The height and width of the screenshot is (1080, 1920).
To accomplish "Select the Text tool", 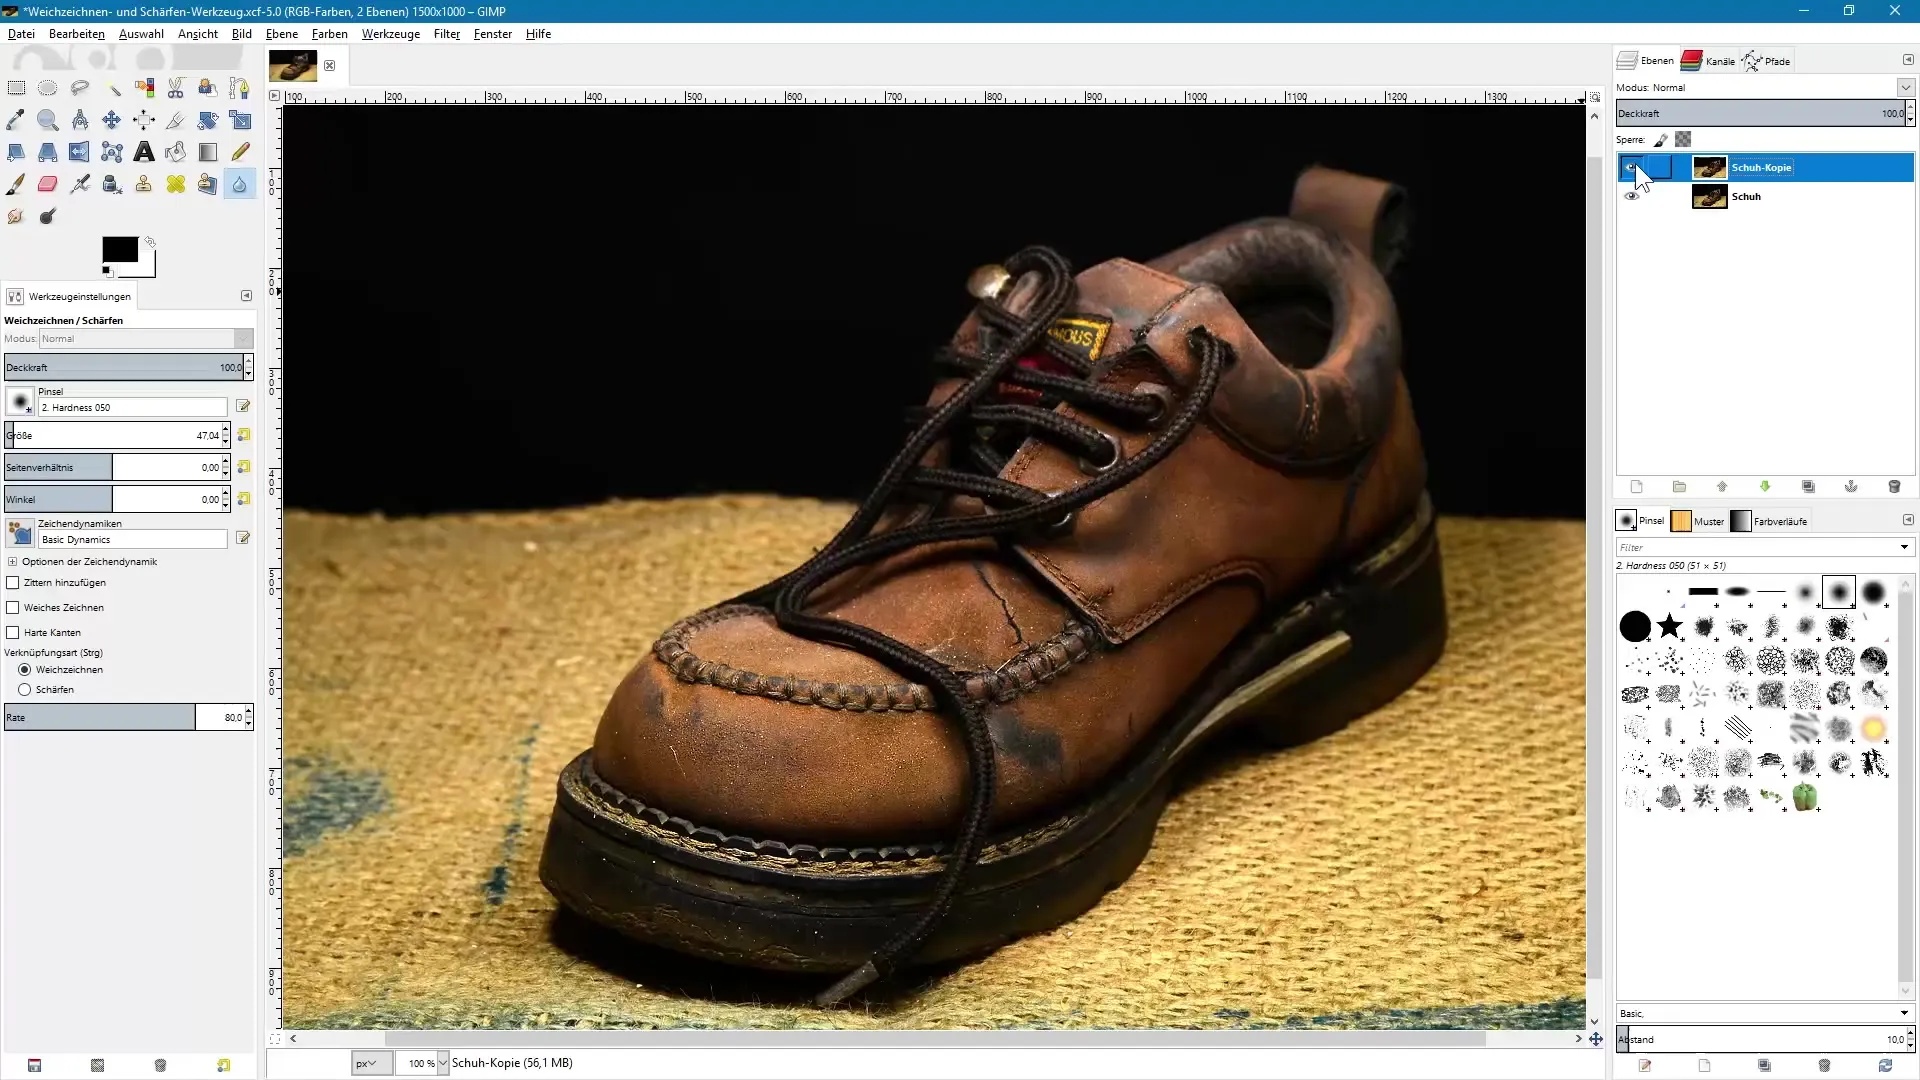I will pos(144,152).
